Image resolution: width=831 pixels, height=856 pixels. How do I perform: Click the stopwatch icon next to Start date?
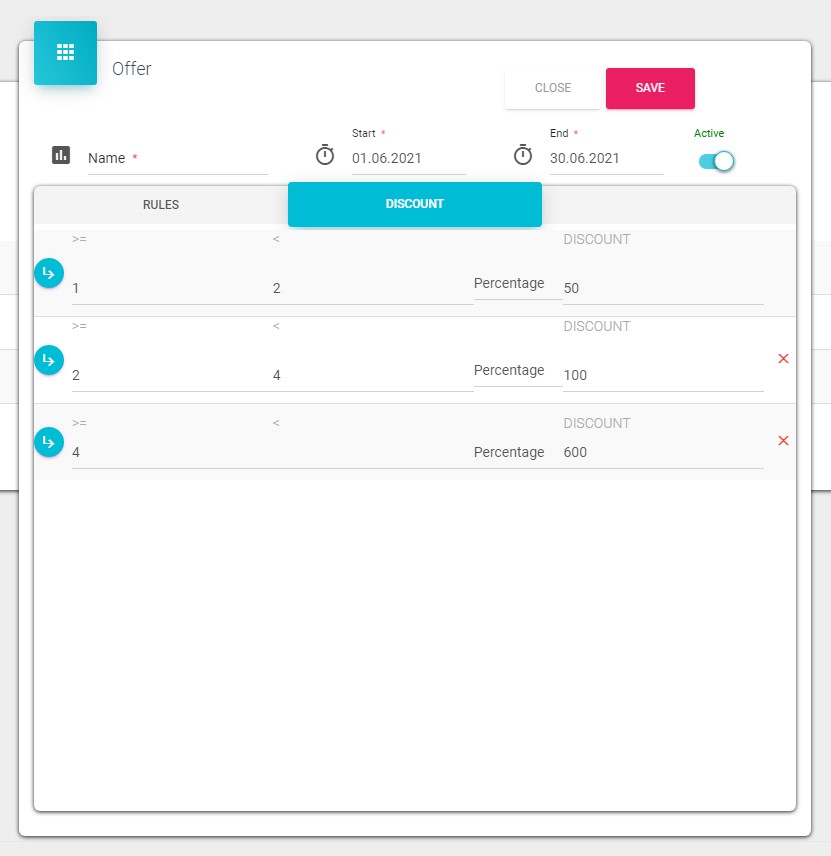pos(325,155)
